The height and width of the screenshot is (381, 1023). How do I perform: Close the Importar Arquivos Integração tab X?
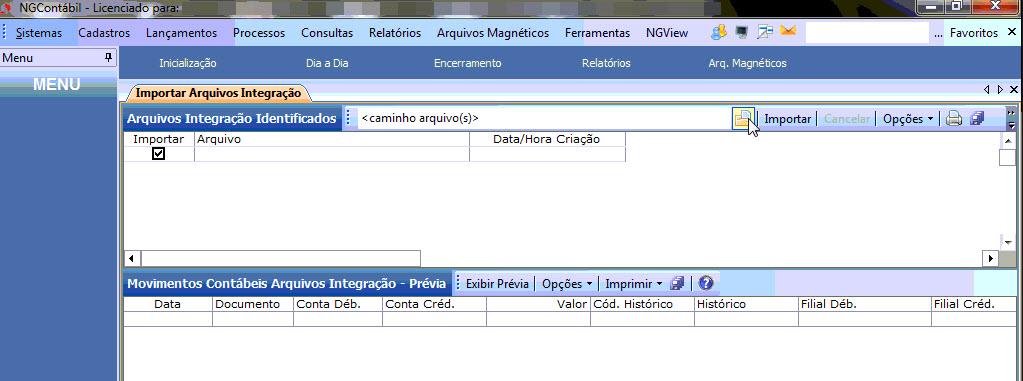1014,89
